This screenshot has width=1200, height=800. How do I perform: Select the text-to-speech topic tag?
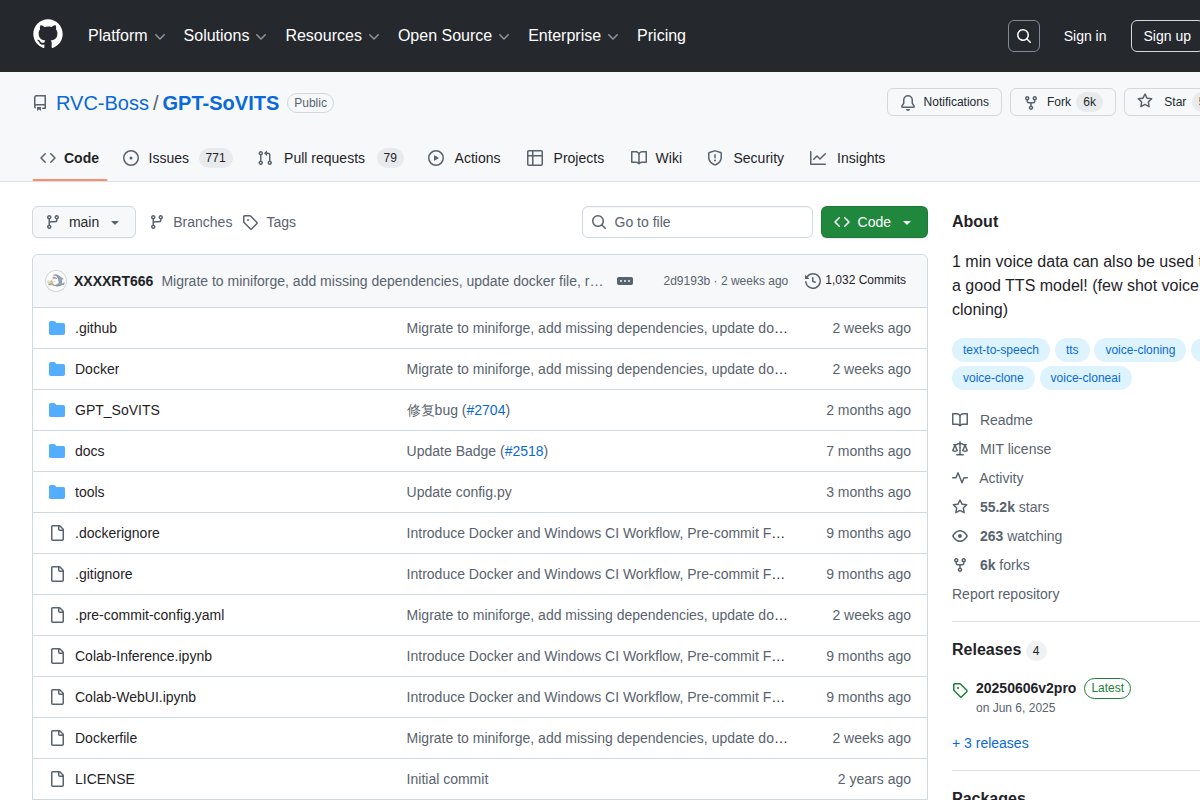1001,350
